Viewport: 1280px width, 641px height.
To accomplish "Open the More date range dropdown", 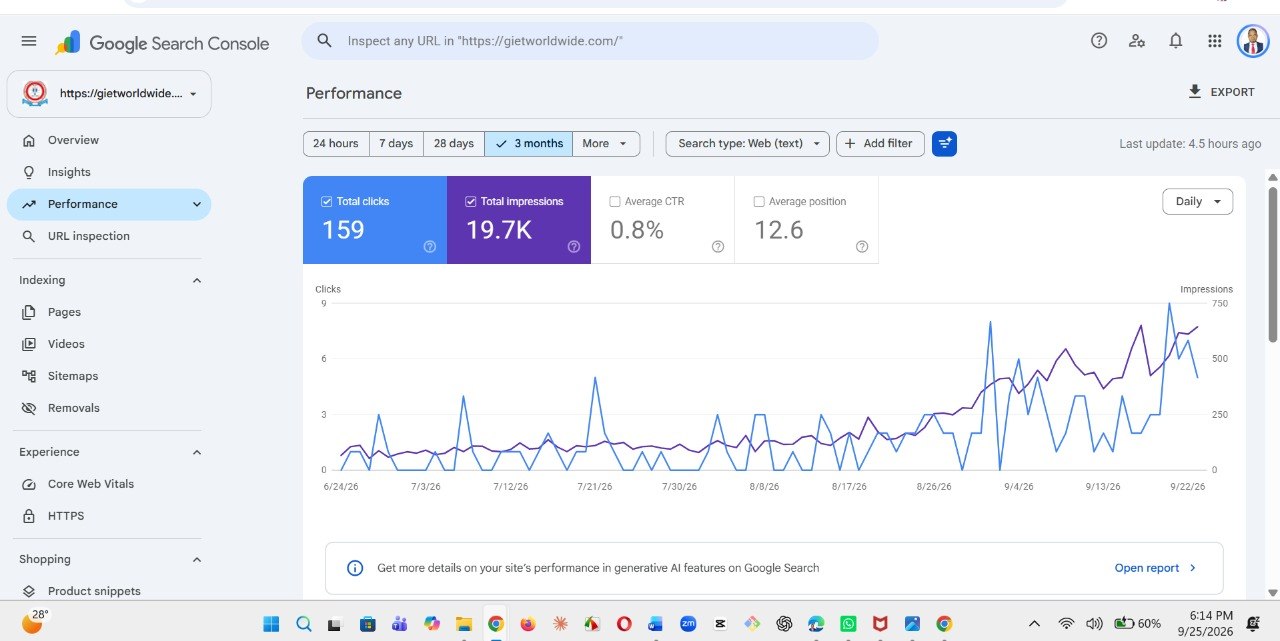I will (606, 144).
